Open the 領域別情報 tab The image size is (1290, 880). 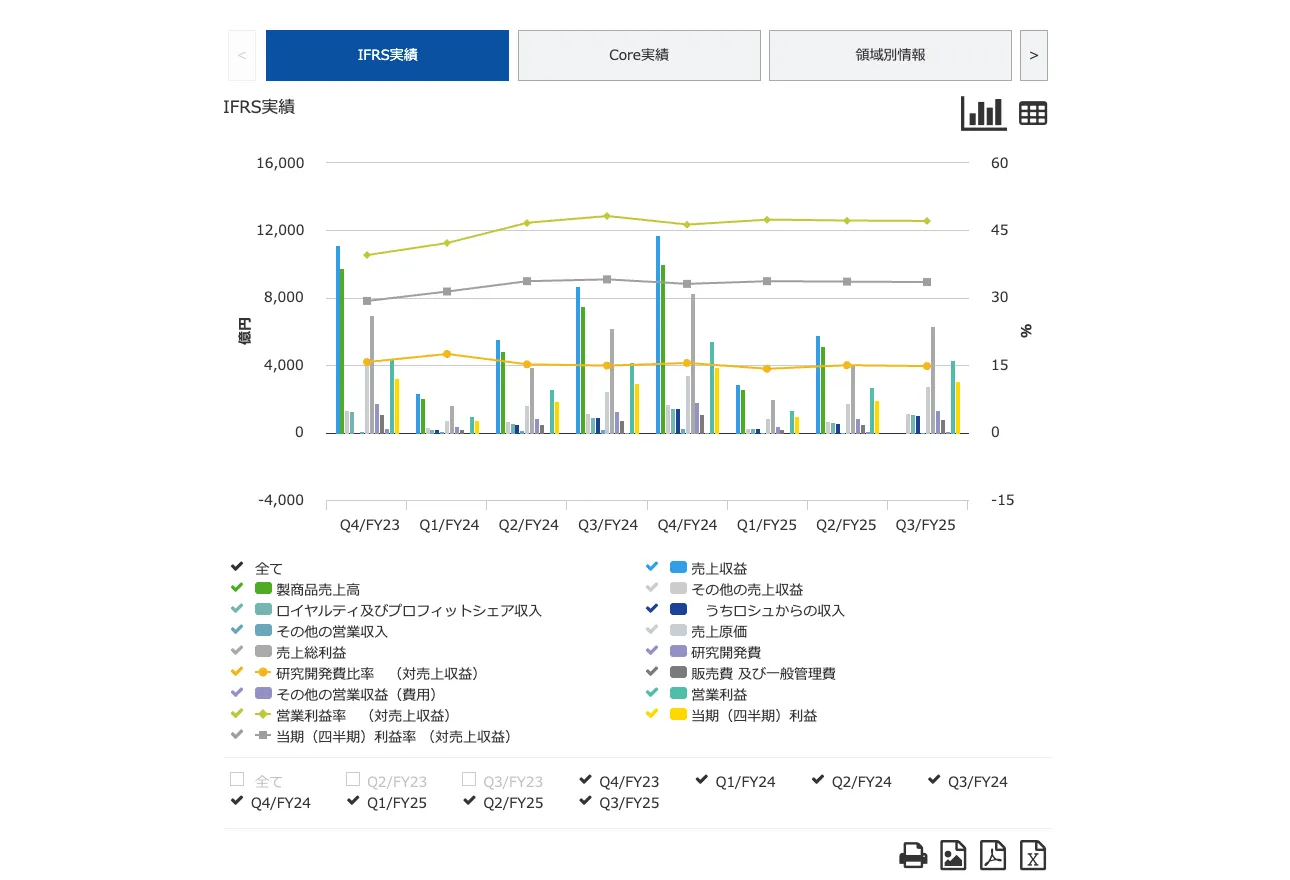(x=890, y=55)
